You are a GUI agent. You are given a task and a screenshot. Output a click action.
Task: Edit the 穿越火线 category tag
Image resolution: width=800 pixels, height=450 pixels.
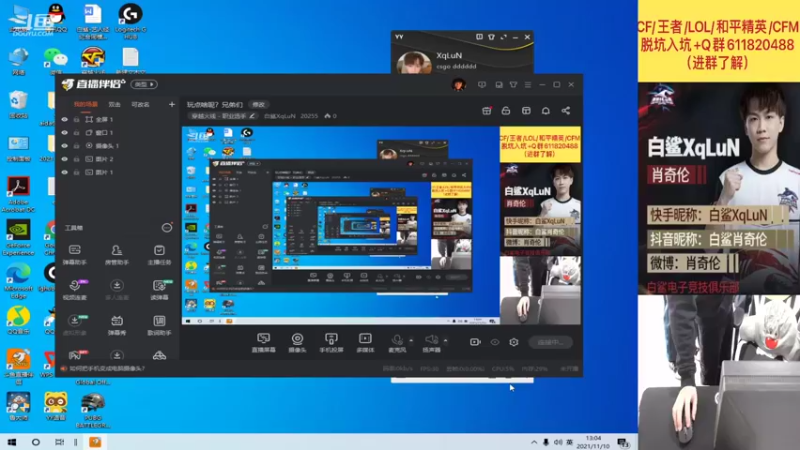[222, 116]
